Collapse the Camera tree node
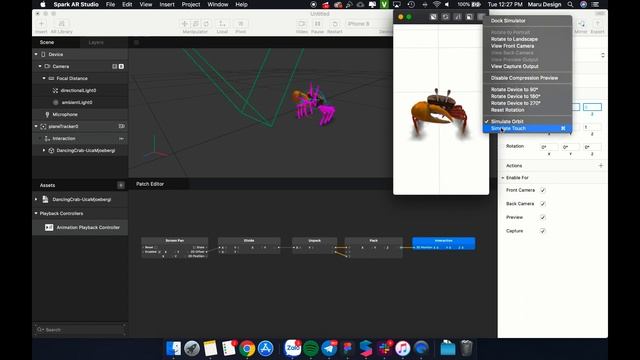The width and height of the screenshot is (640, 360). pos(40,66)
